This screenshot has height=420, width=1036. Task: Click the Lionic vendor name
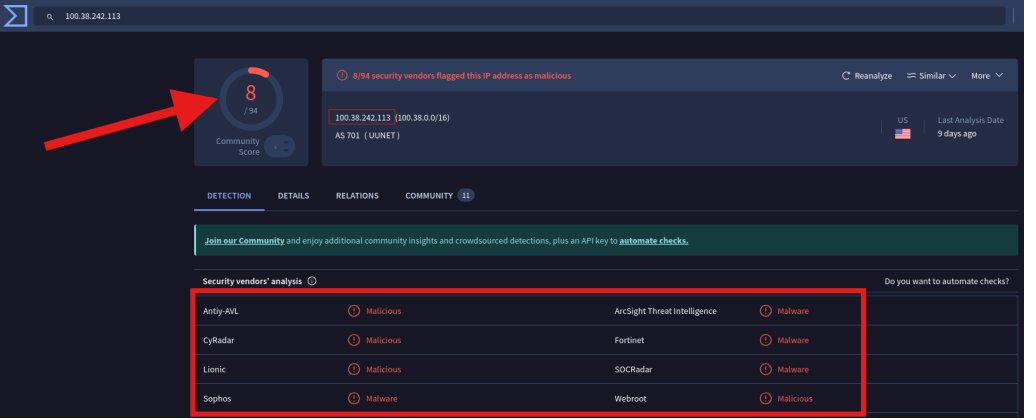(x=214, y=370)
